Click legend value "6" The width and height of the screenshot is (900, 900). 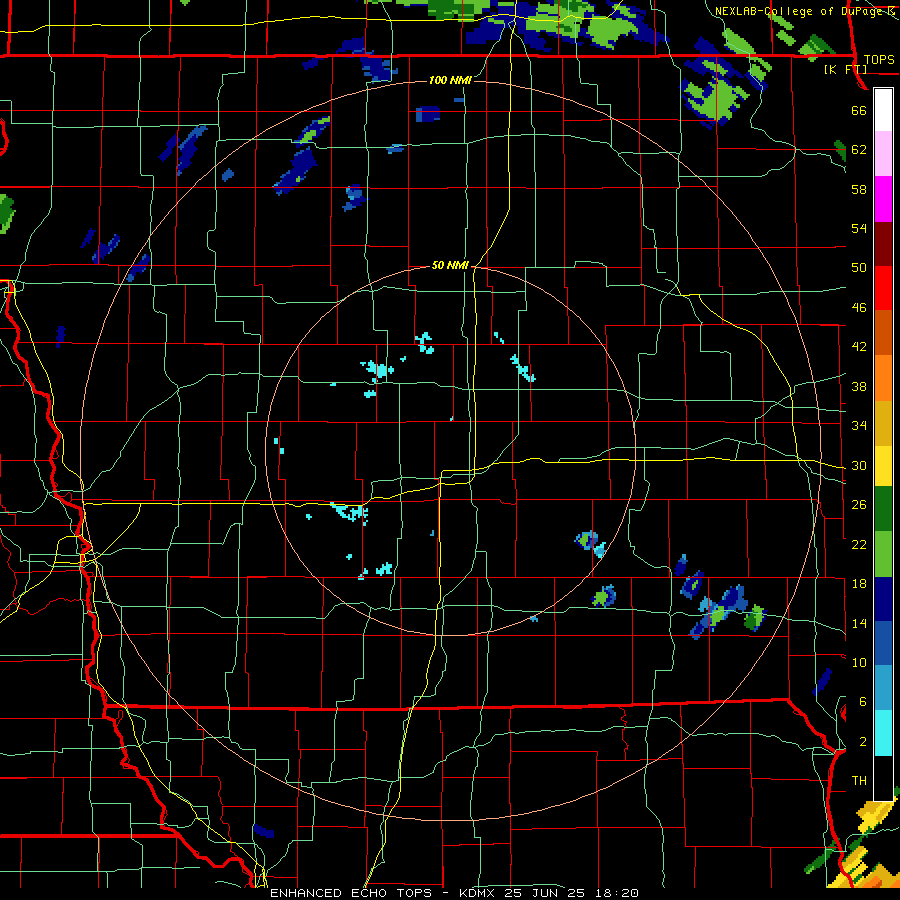pyautogui.click(x=863, y=702)
